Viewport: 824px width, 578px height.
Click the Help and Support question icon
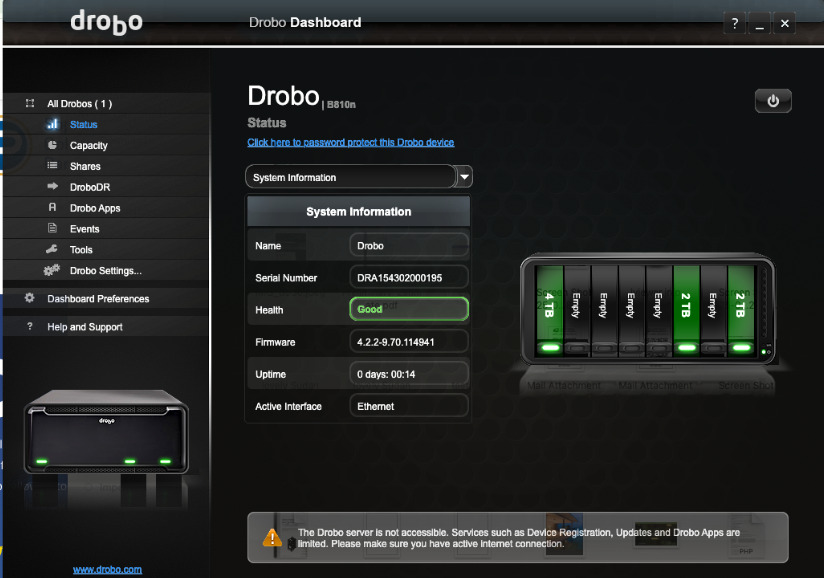click(29, 326)
